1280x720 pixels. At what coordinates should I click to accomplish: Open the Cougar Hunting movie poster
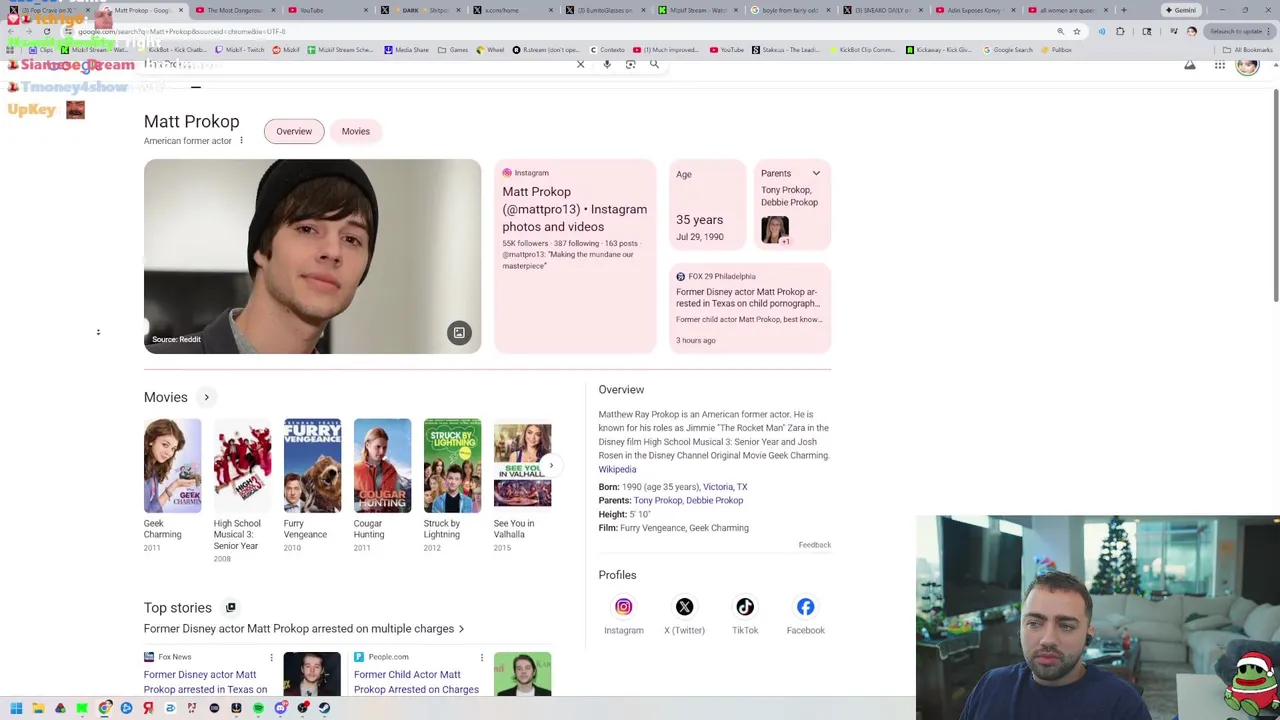point(382,466)
